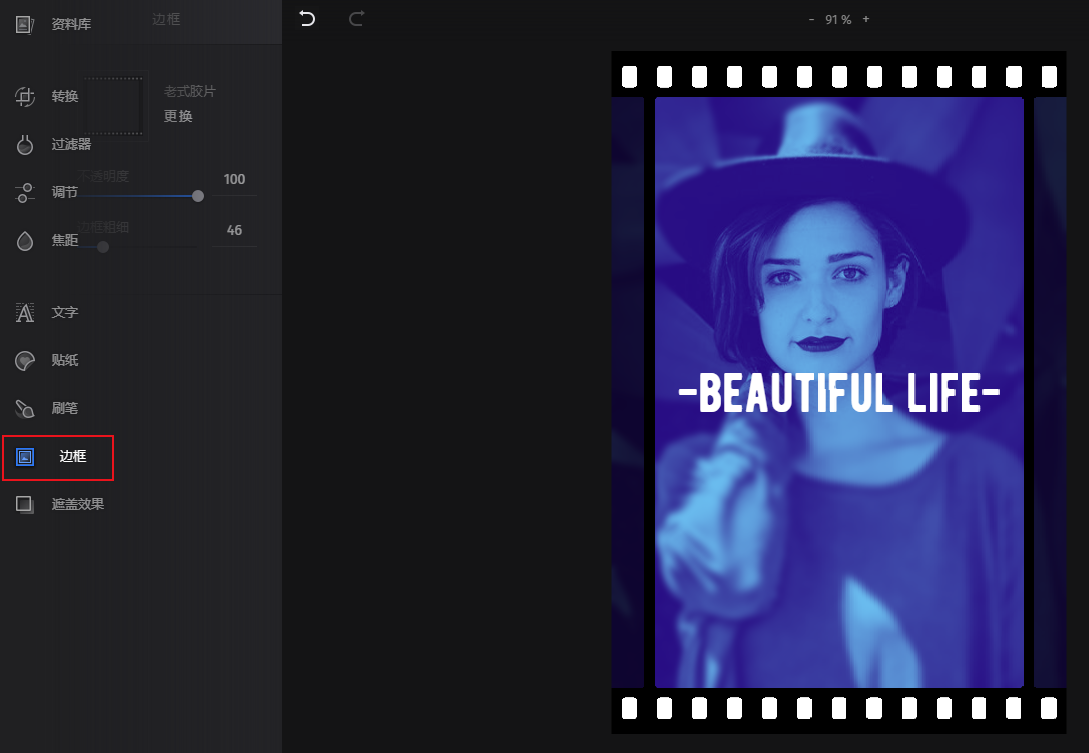Click 更换 to replace the frame
This screenshot has width=1089, height=753.
click(x=178, y=116)
